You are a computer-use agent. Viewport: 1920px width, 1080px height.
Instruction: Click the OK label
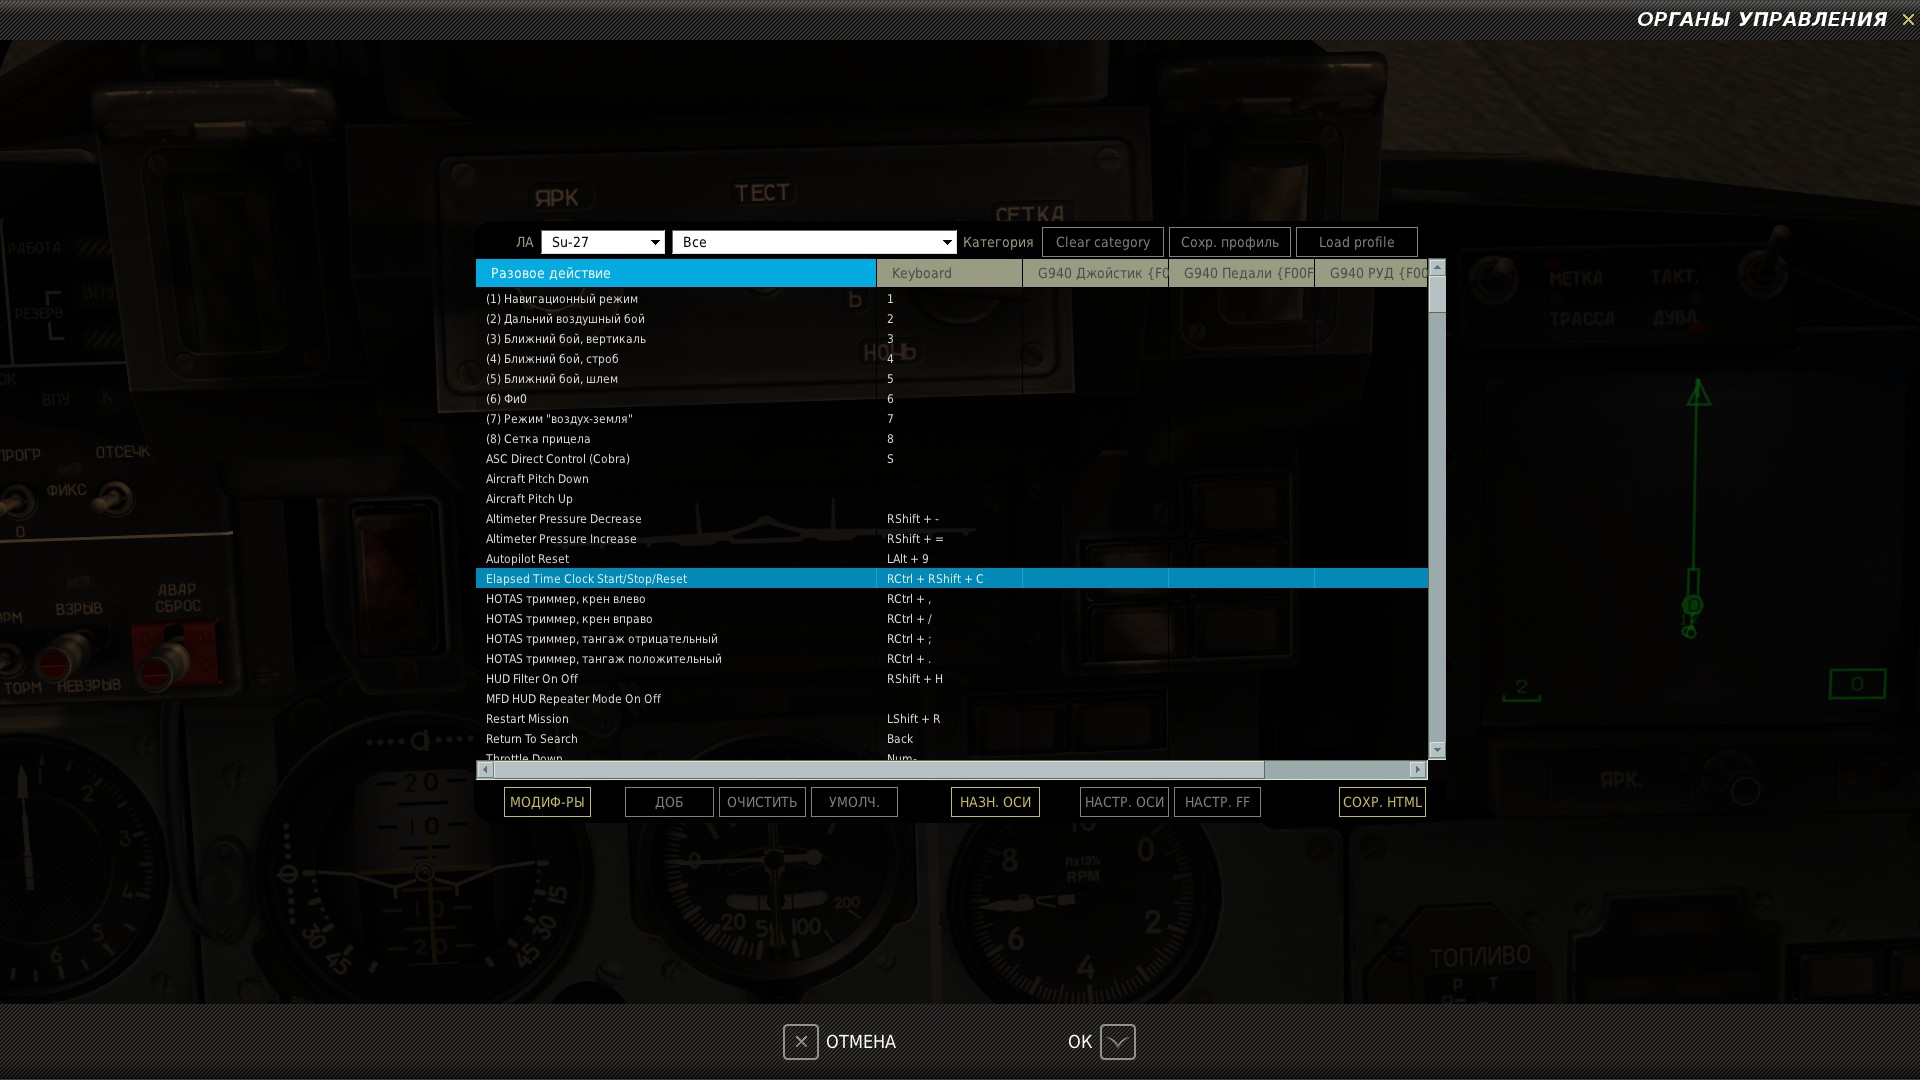pos(1079,1042)
